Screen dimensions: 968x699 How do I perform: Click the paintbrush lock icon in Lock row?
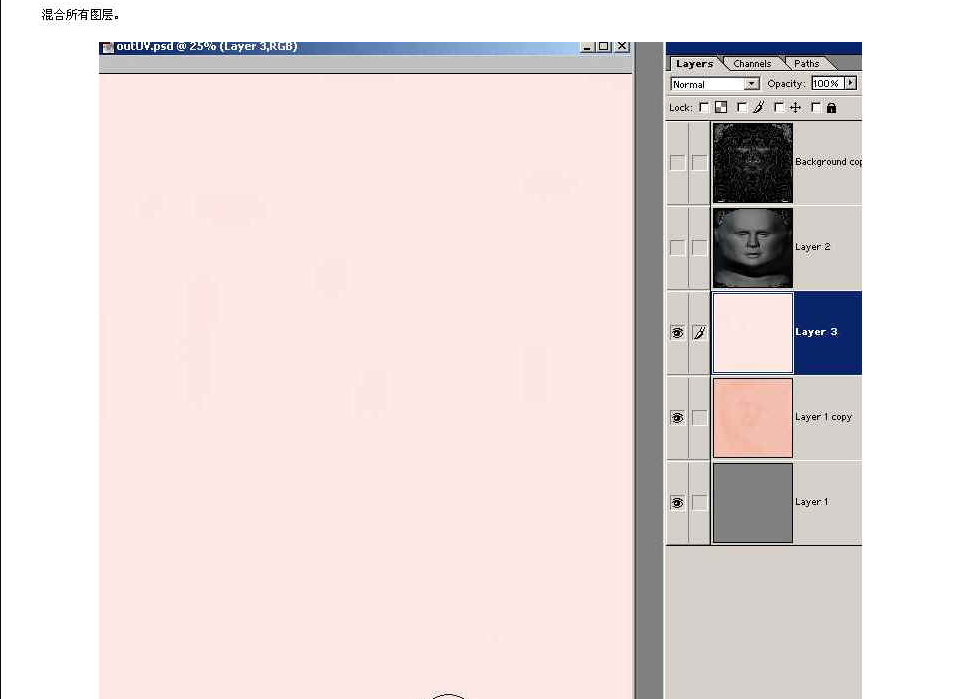click(759, 107)
